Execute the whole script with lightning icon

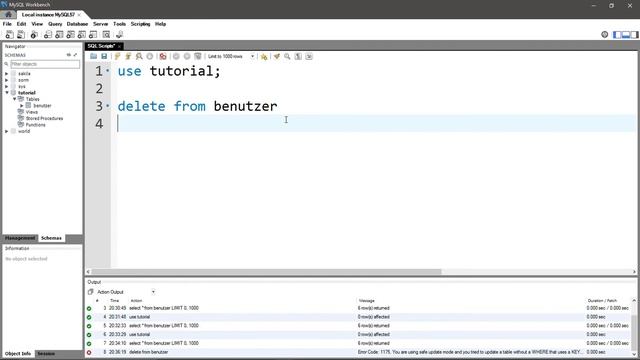point(118,56)
